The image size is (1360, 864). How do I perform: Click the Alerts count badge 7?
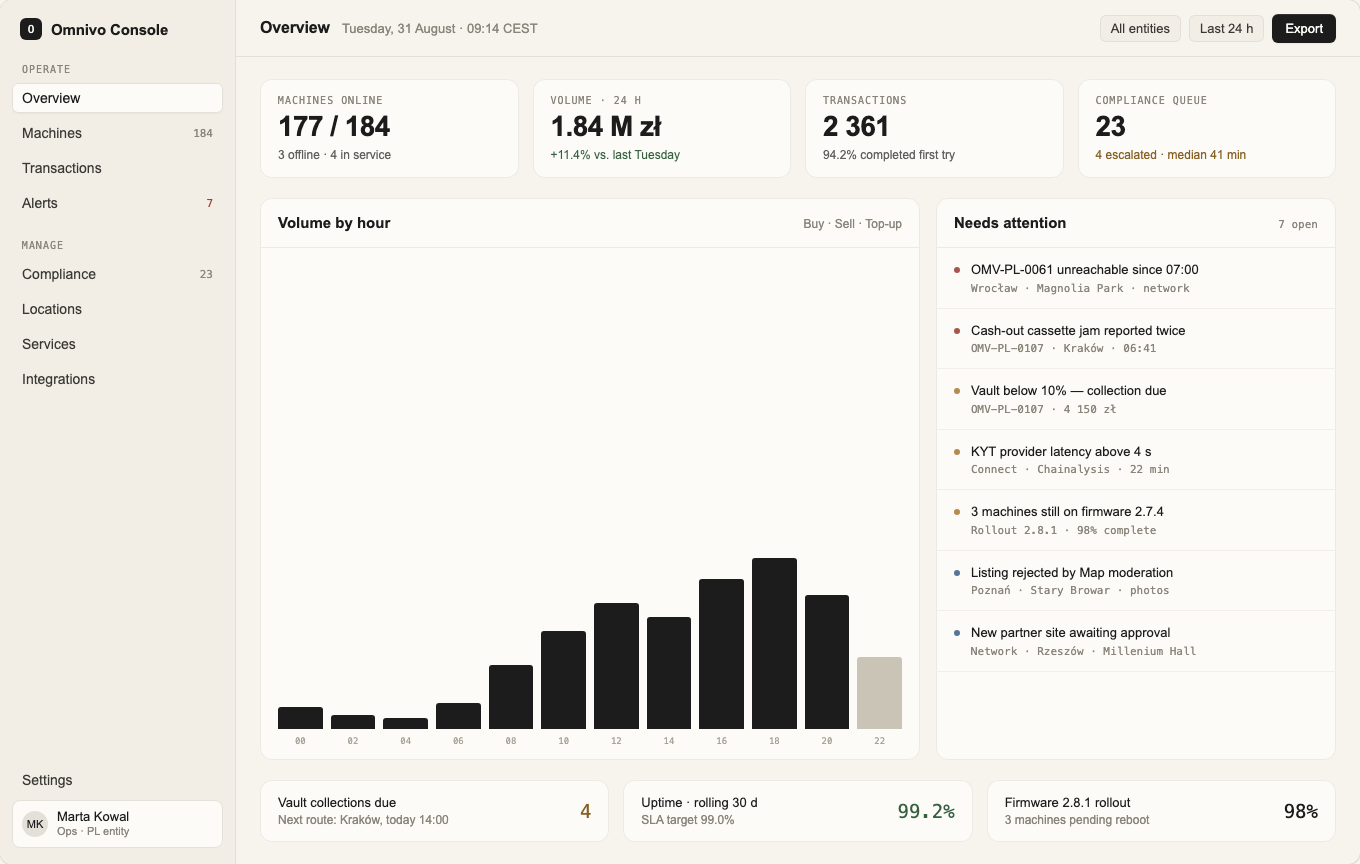210,203
